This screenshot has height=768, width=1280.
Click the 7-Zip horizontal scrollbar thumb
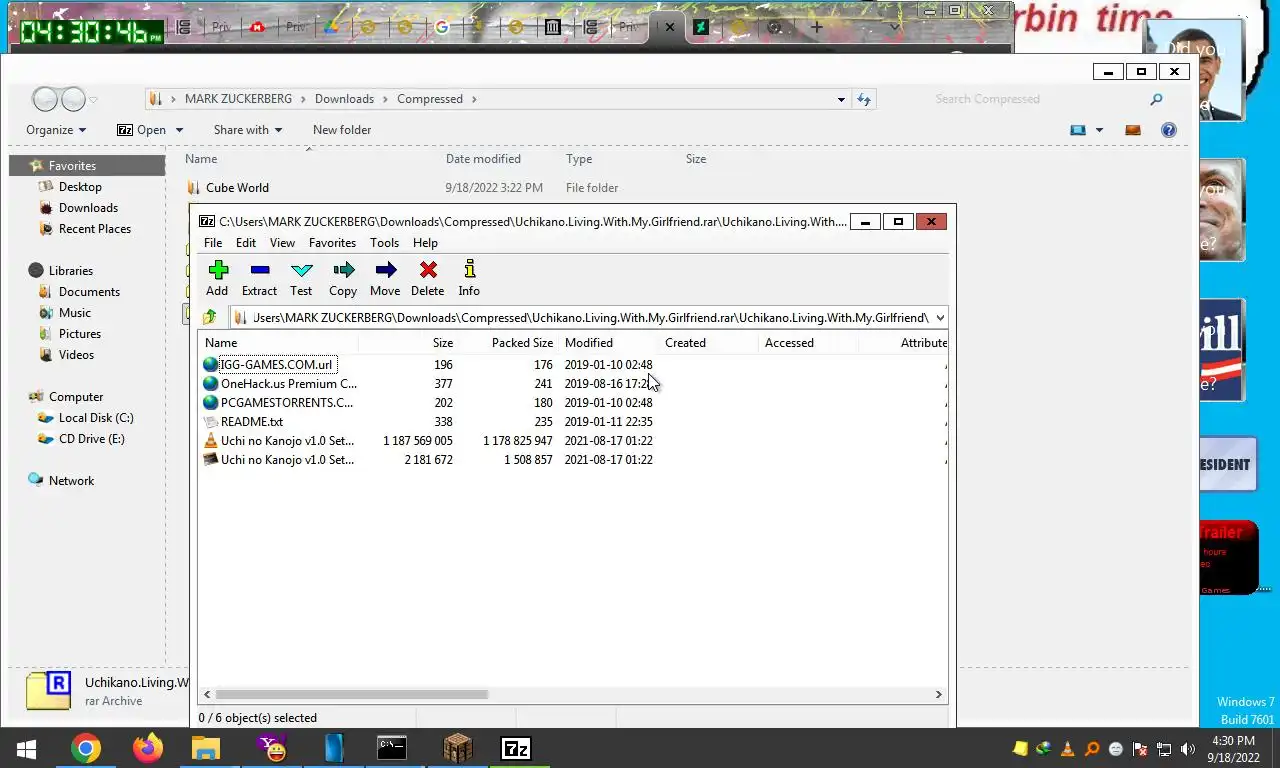tap(351, 694)
